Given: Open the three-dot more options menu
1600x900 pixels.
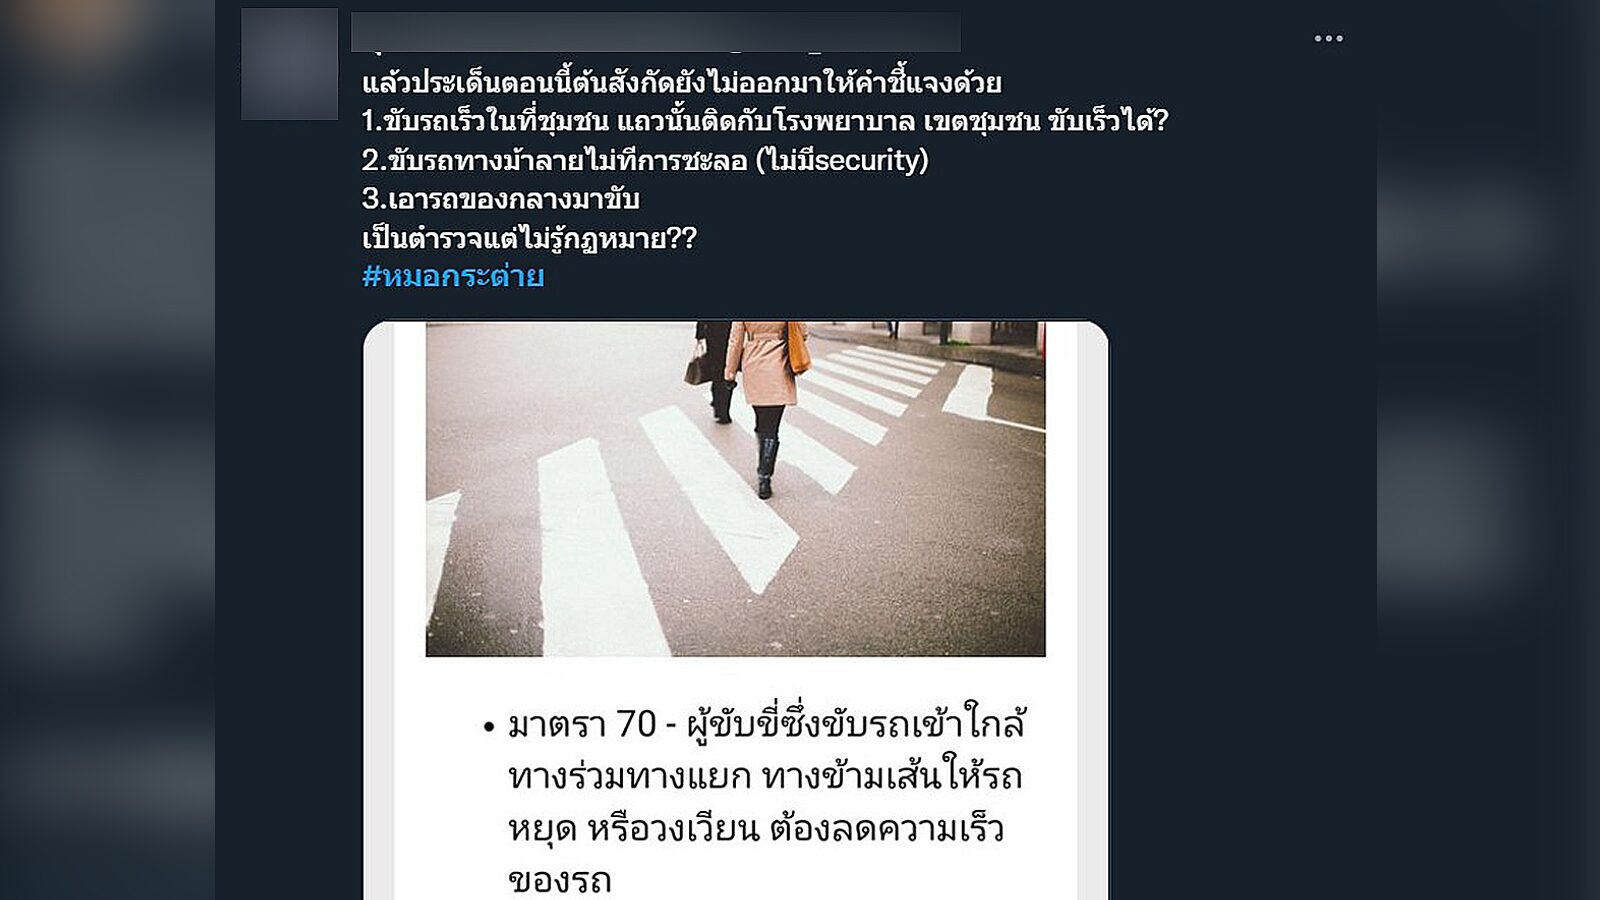Looking at the screenshot, I should tap(1328, 39).
